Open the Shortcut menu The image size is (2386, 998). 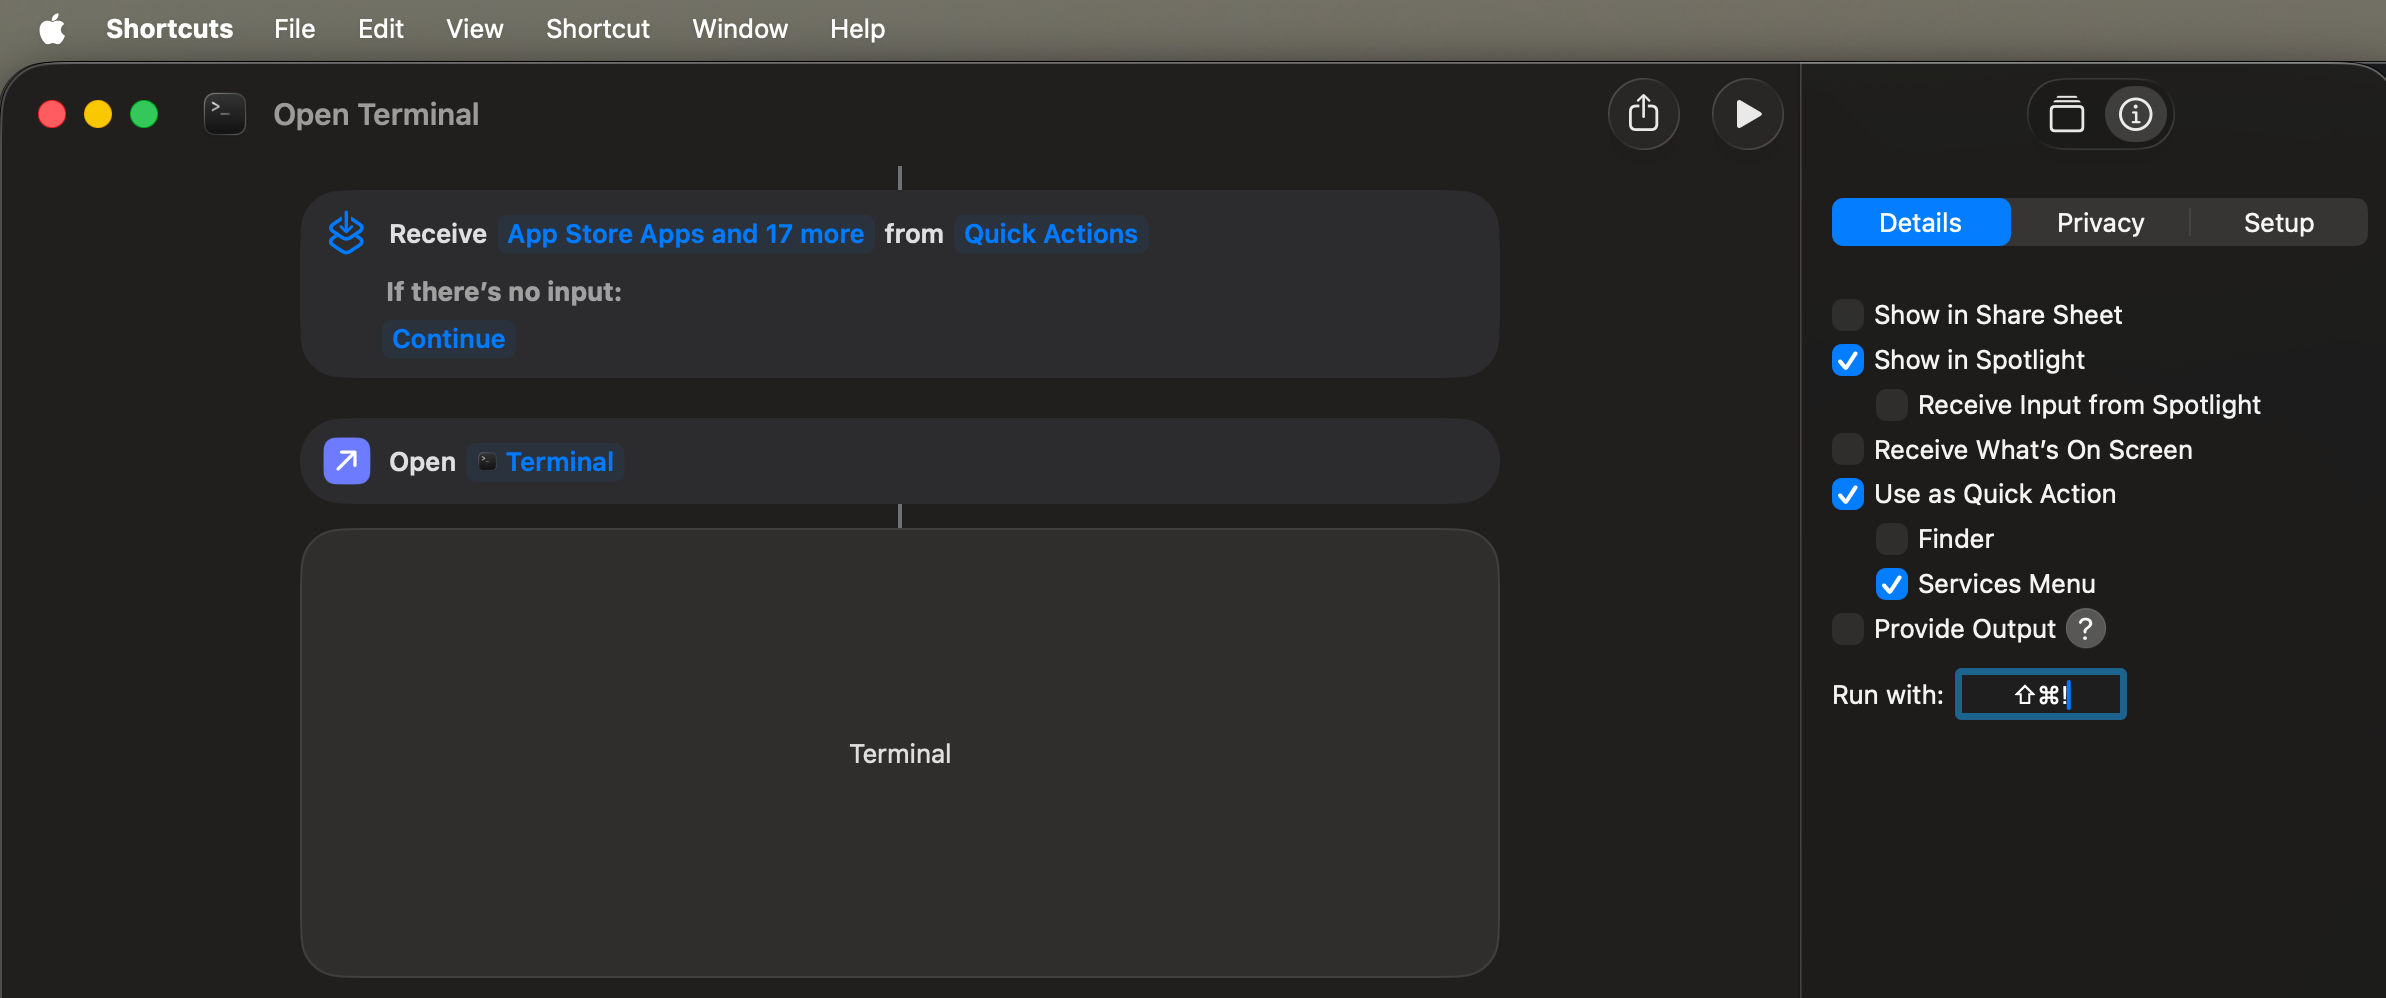coord(598,29)
